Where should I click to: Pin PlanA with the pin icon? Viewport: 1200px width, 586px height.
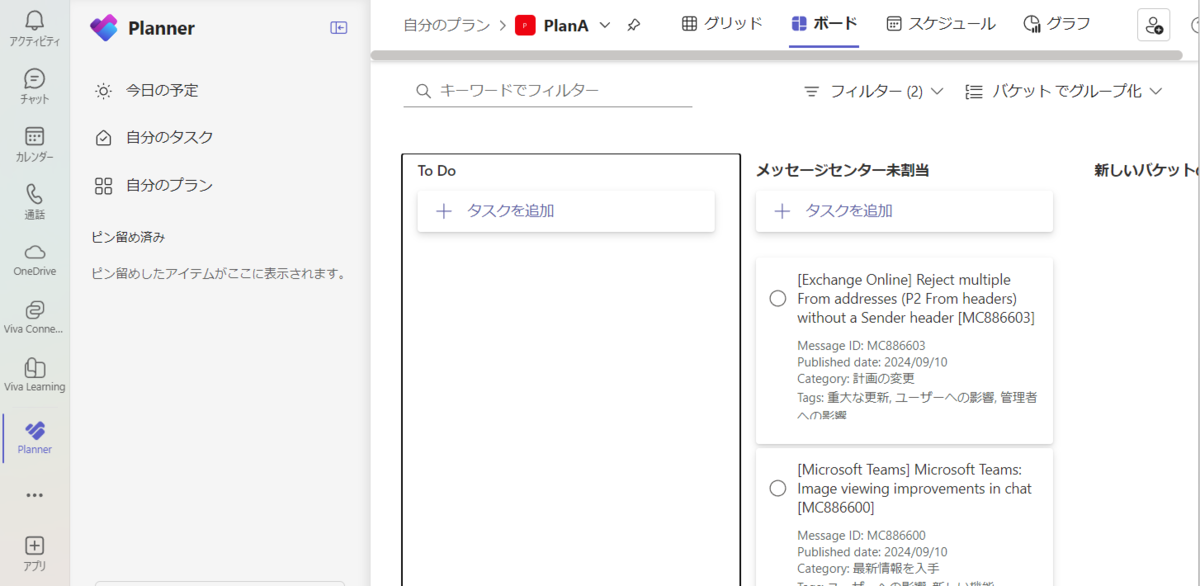click(x=634, y=25)
